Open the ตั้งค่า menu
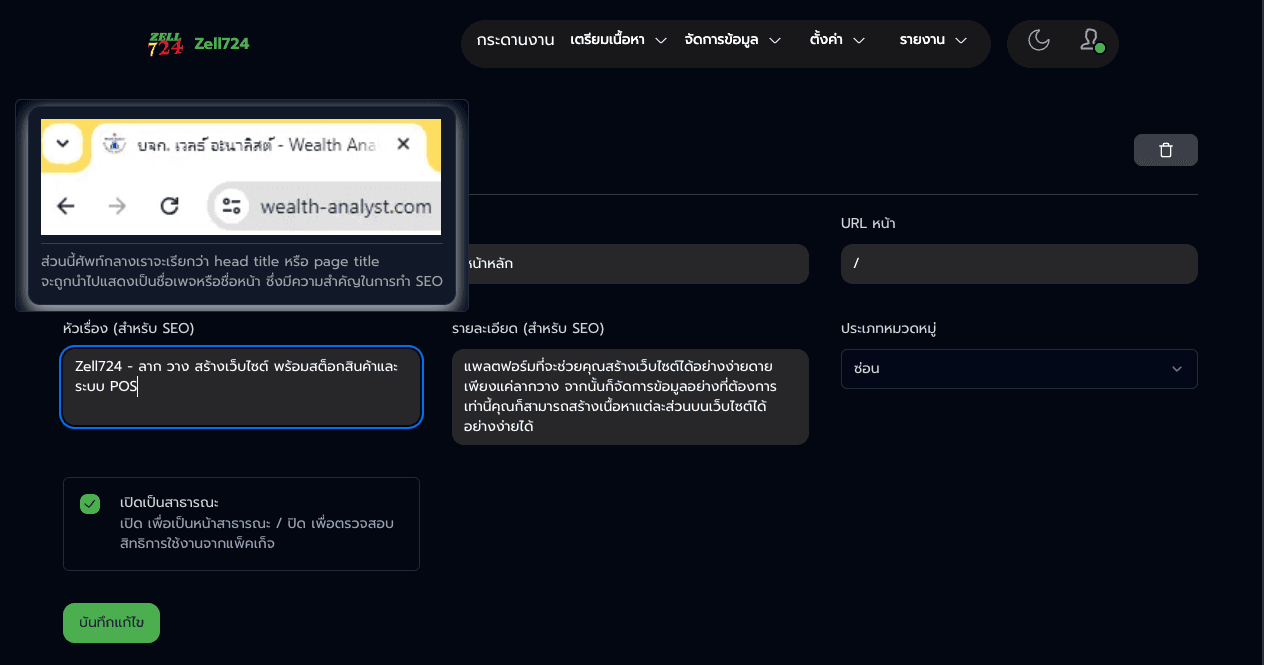Viewport: 1264px width, 665px height. 837,41
